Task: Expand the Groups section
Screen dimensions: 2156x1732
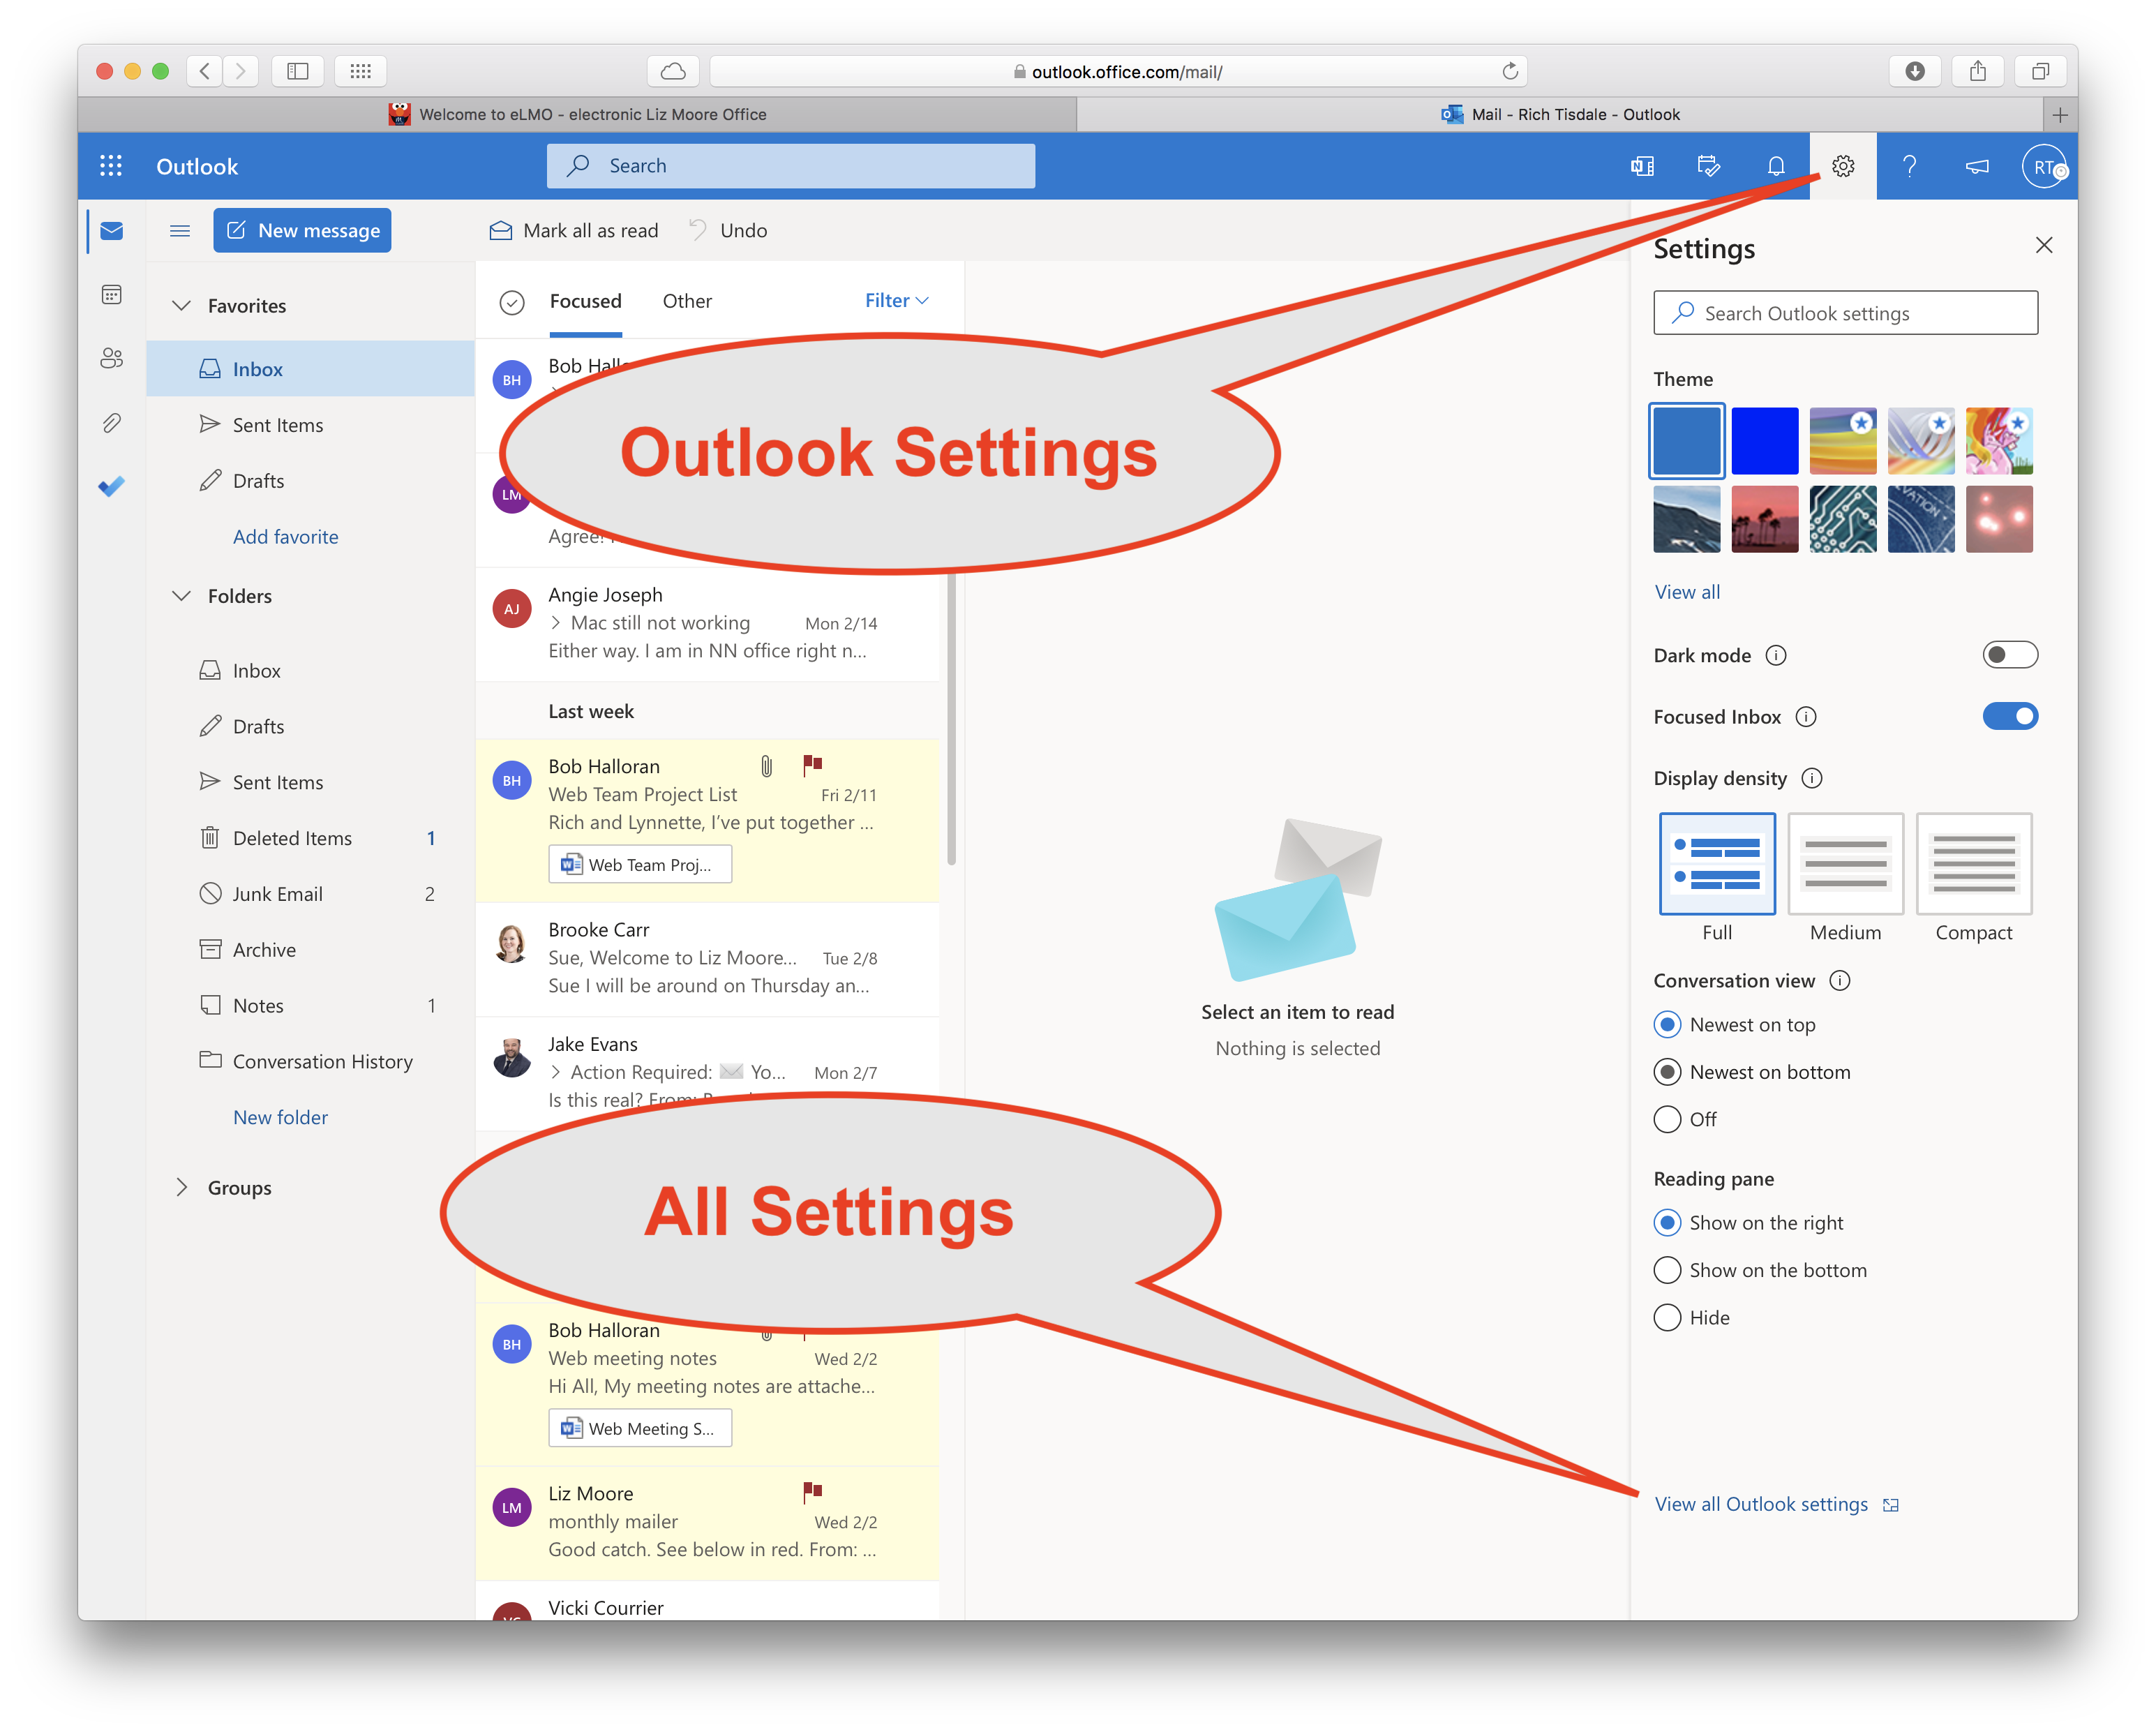Action: click(x=182, y=1187)
